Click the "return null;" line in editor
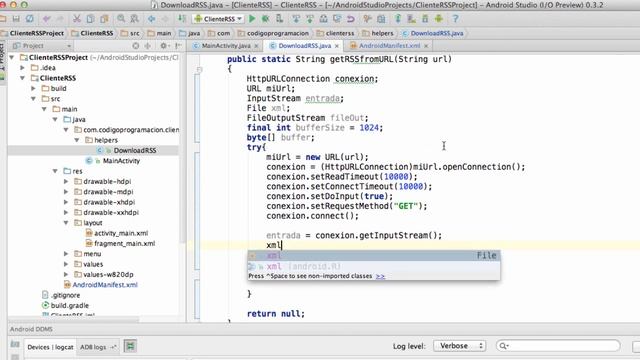This screenshot has width=640, height=360. coord(276,313)
